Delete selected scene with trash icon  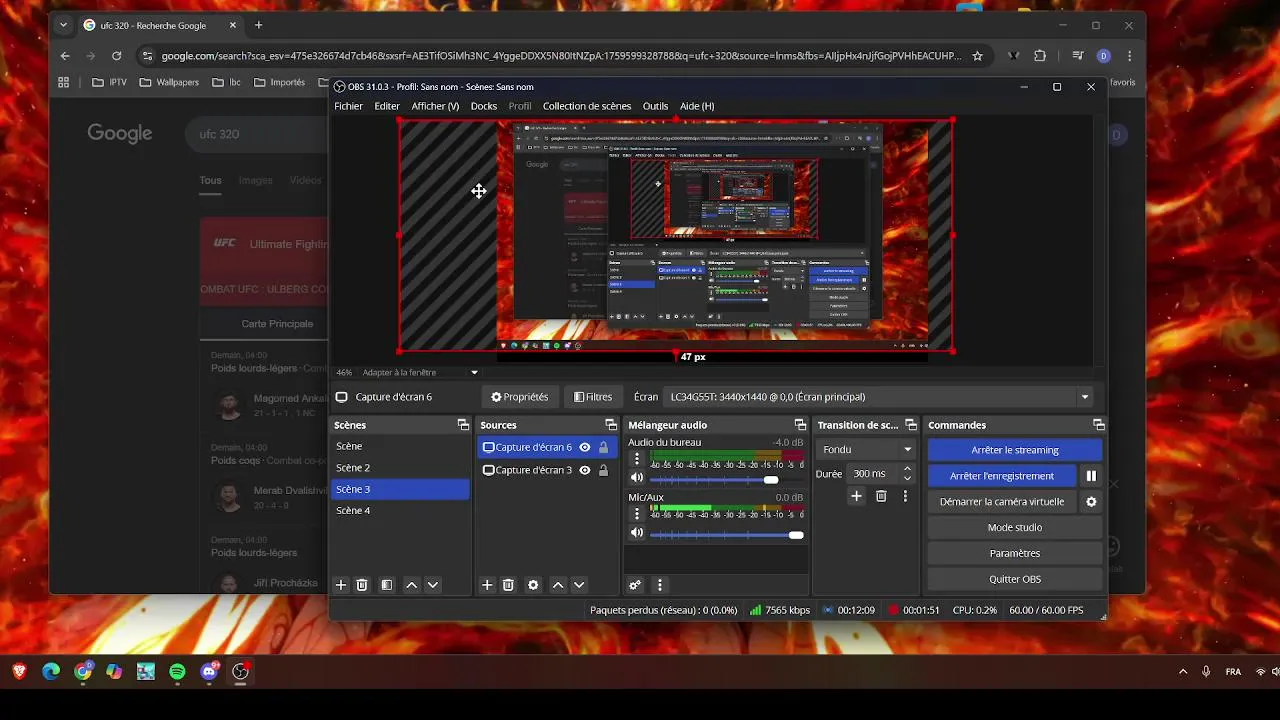pyautogui.click(x=362, y=585)
